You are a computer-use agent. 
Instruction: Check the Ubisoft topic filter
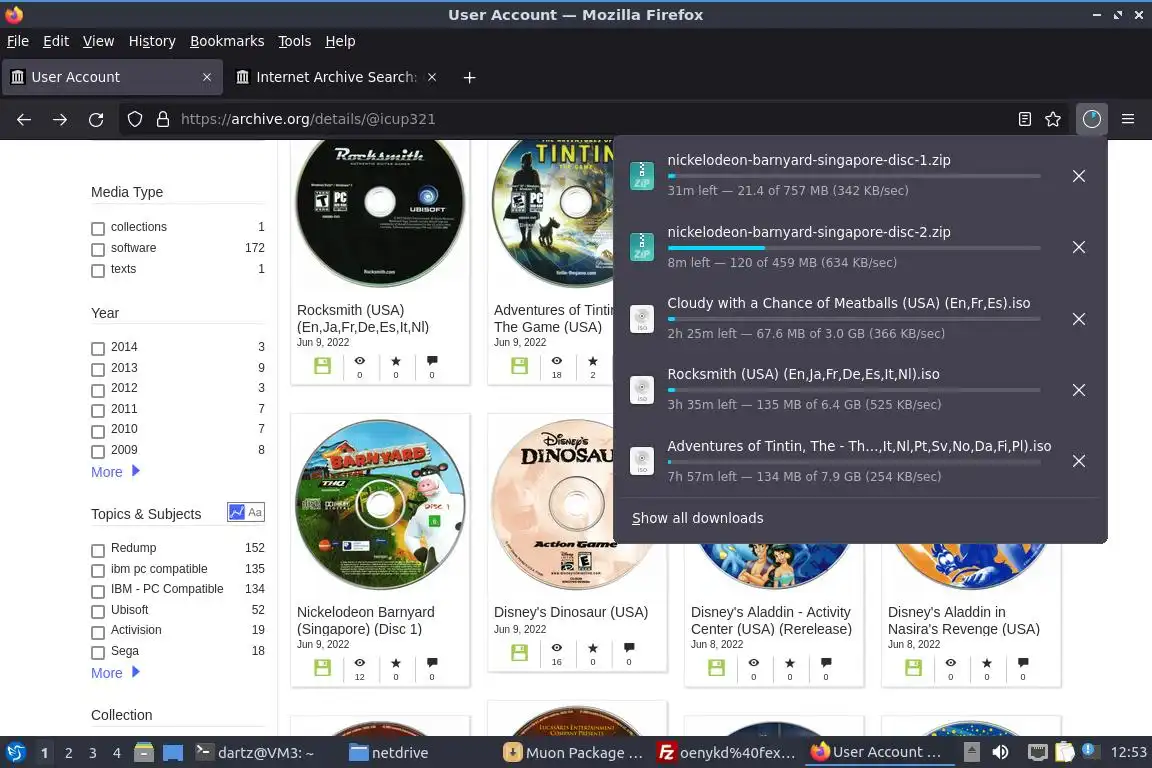[x=98, y=611]
